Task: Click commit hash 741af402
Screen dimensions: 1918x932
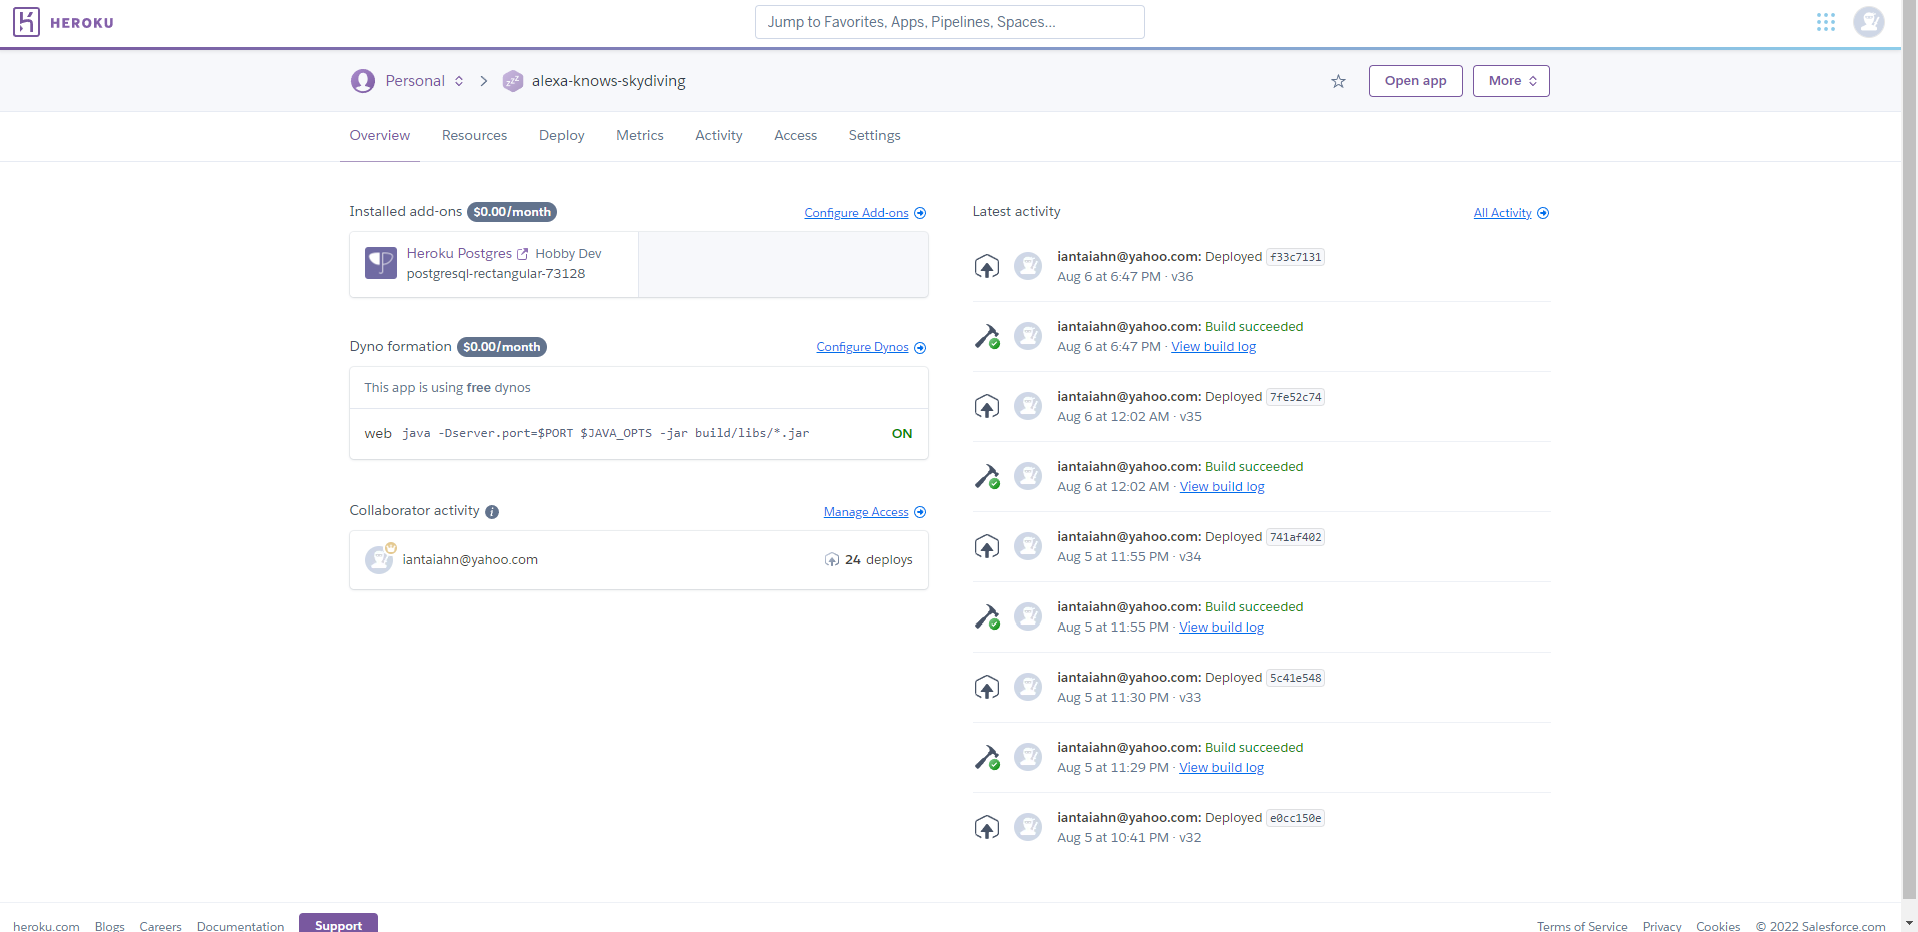Action: coord(1296,537)
